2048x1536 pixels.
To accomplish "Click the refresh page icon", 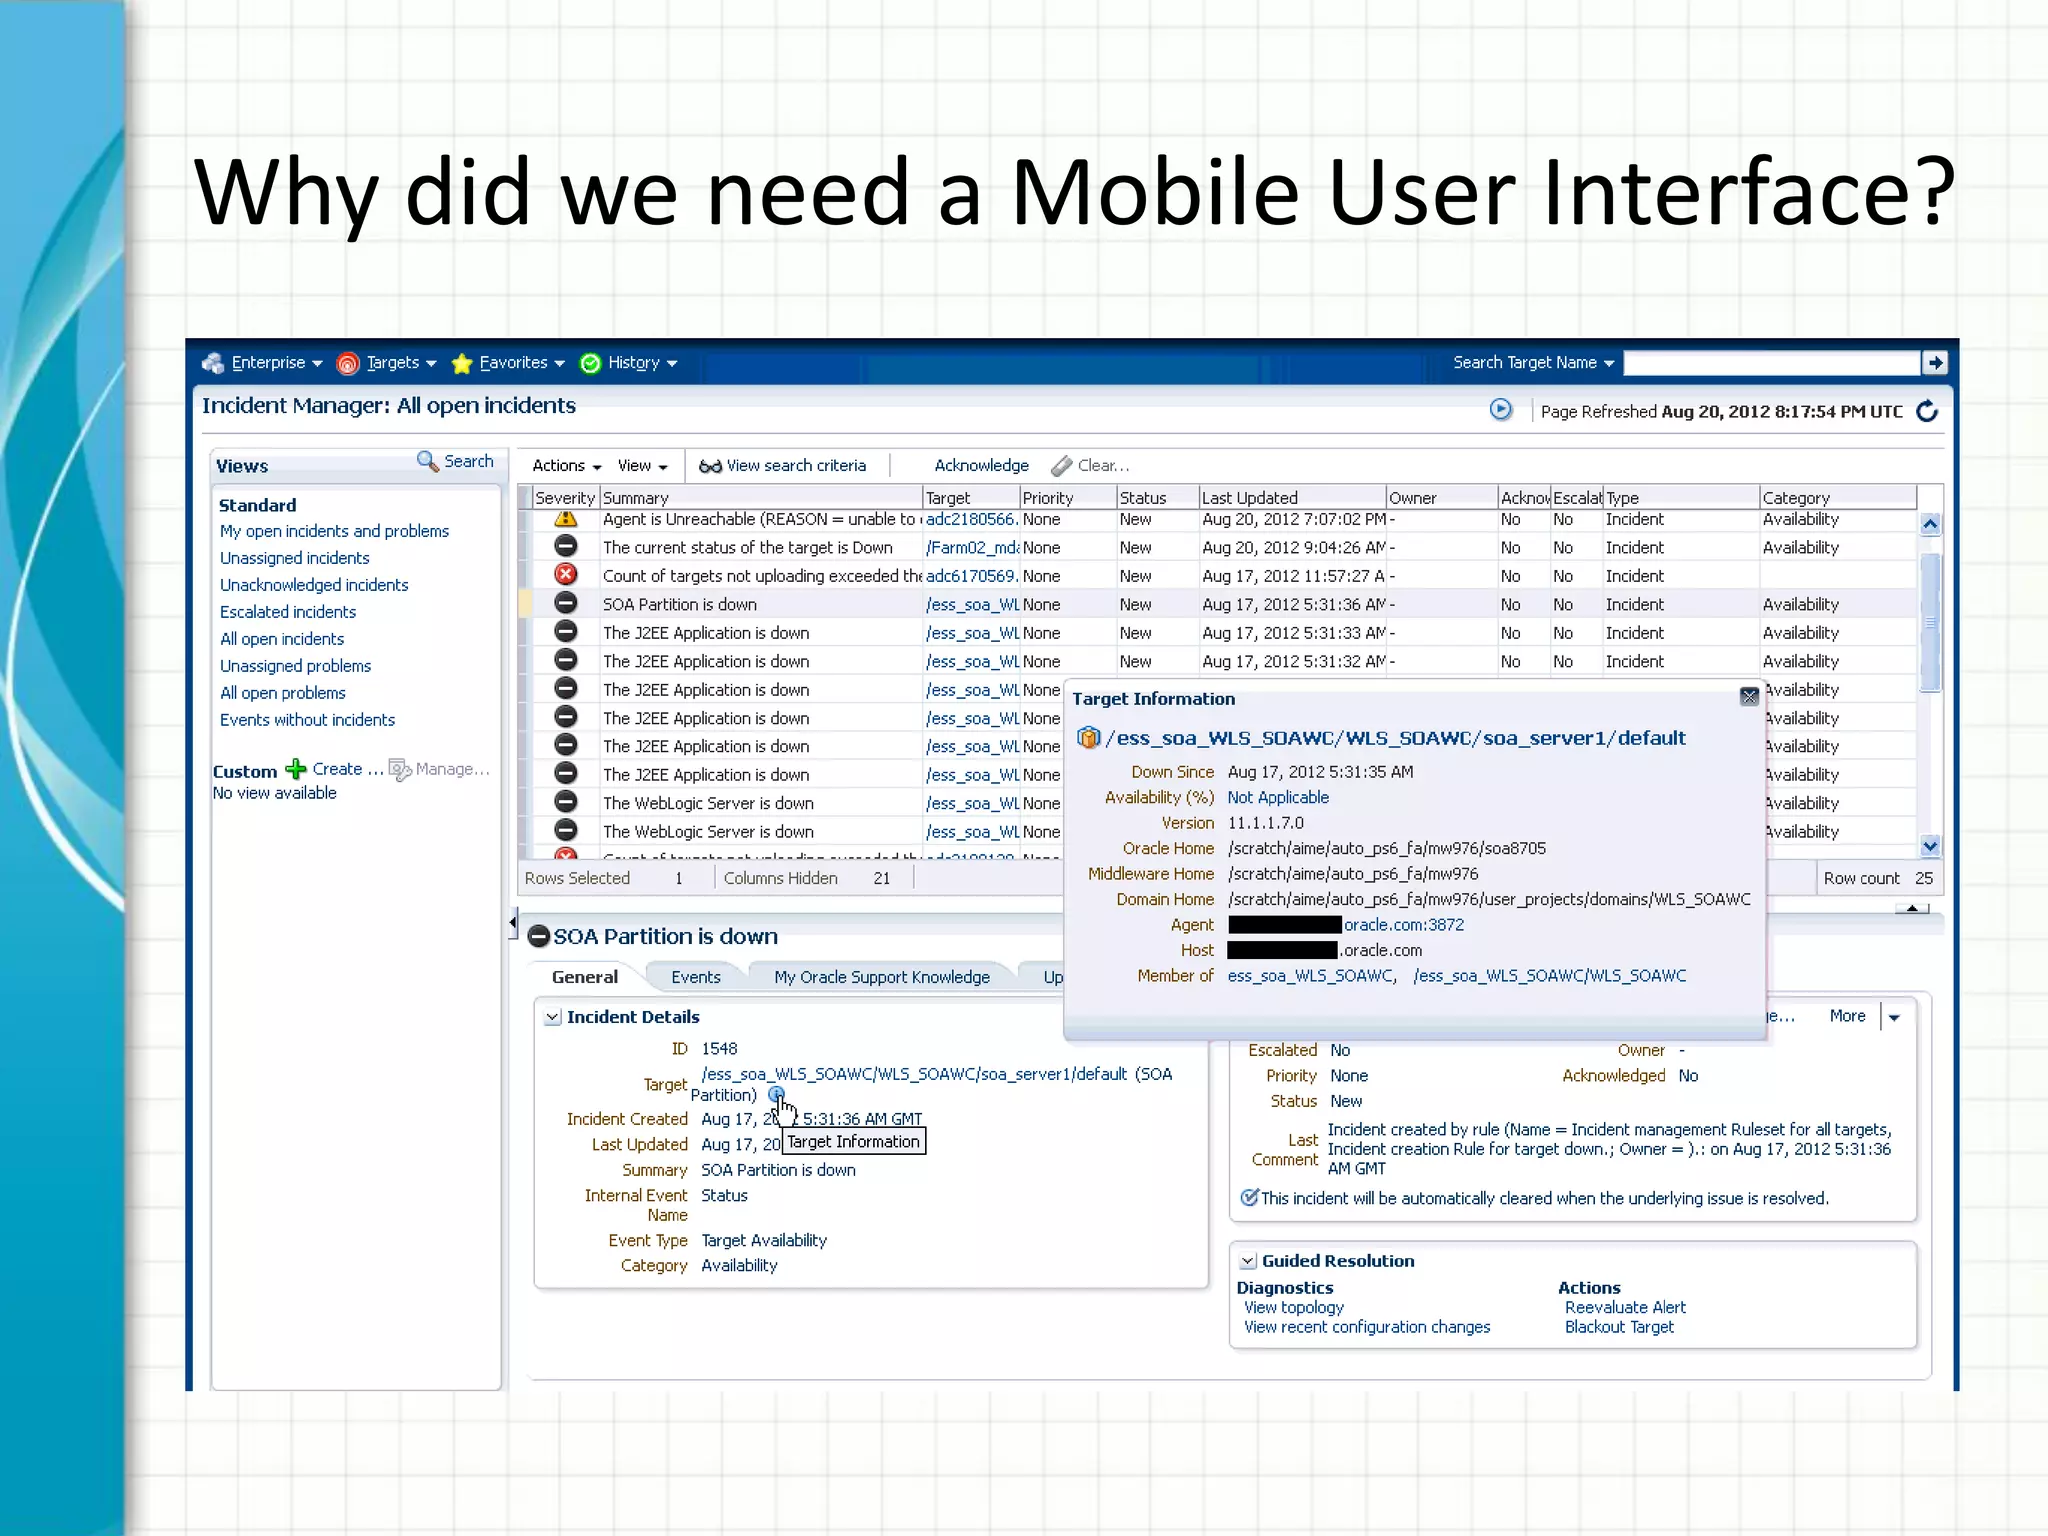I will (x=1927, y=411).
